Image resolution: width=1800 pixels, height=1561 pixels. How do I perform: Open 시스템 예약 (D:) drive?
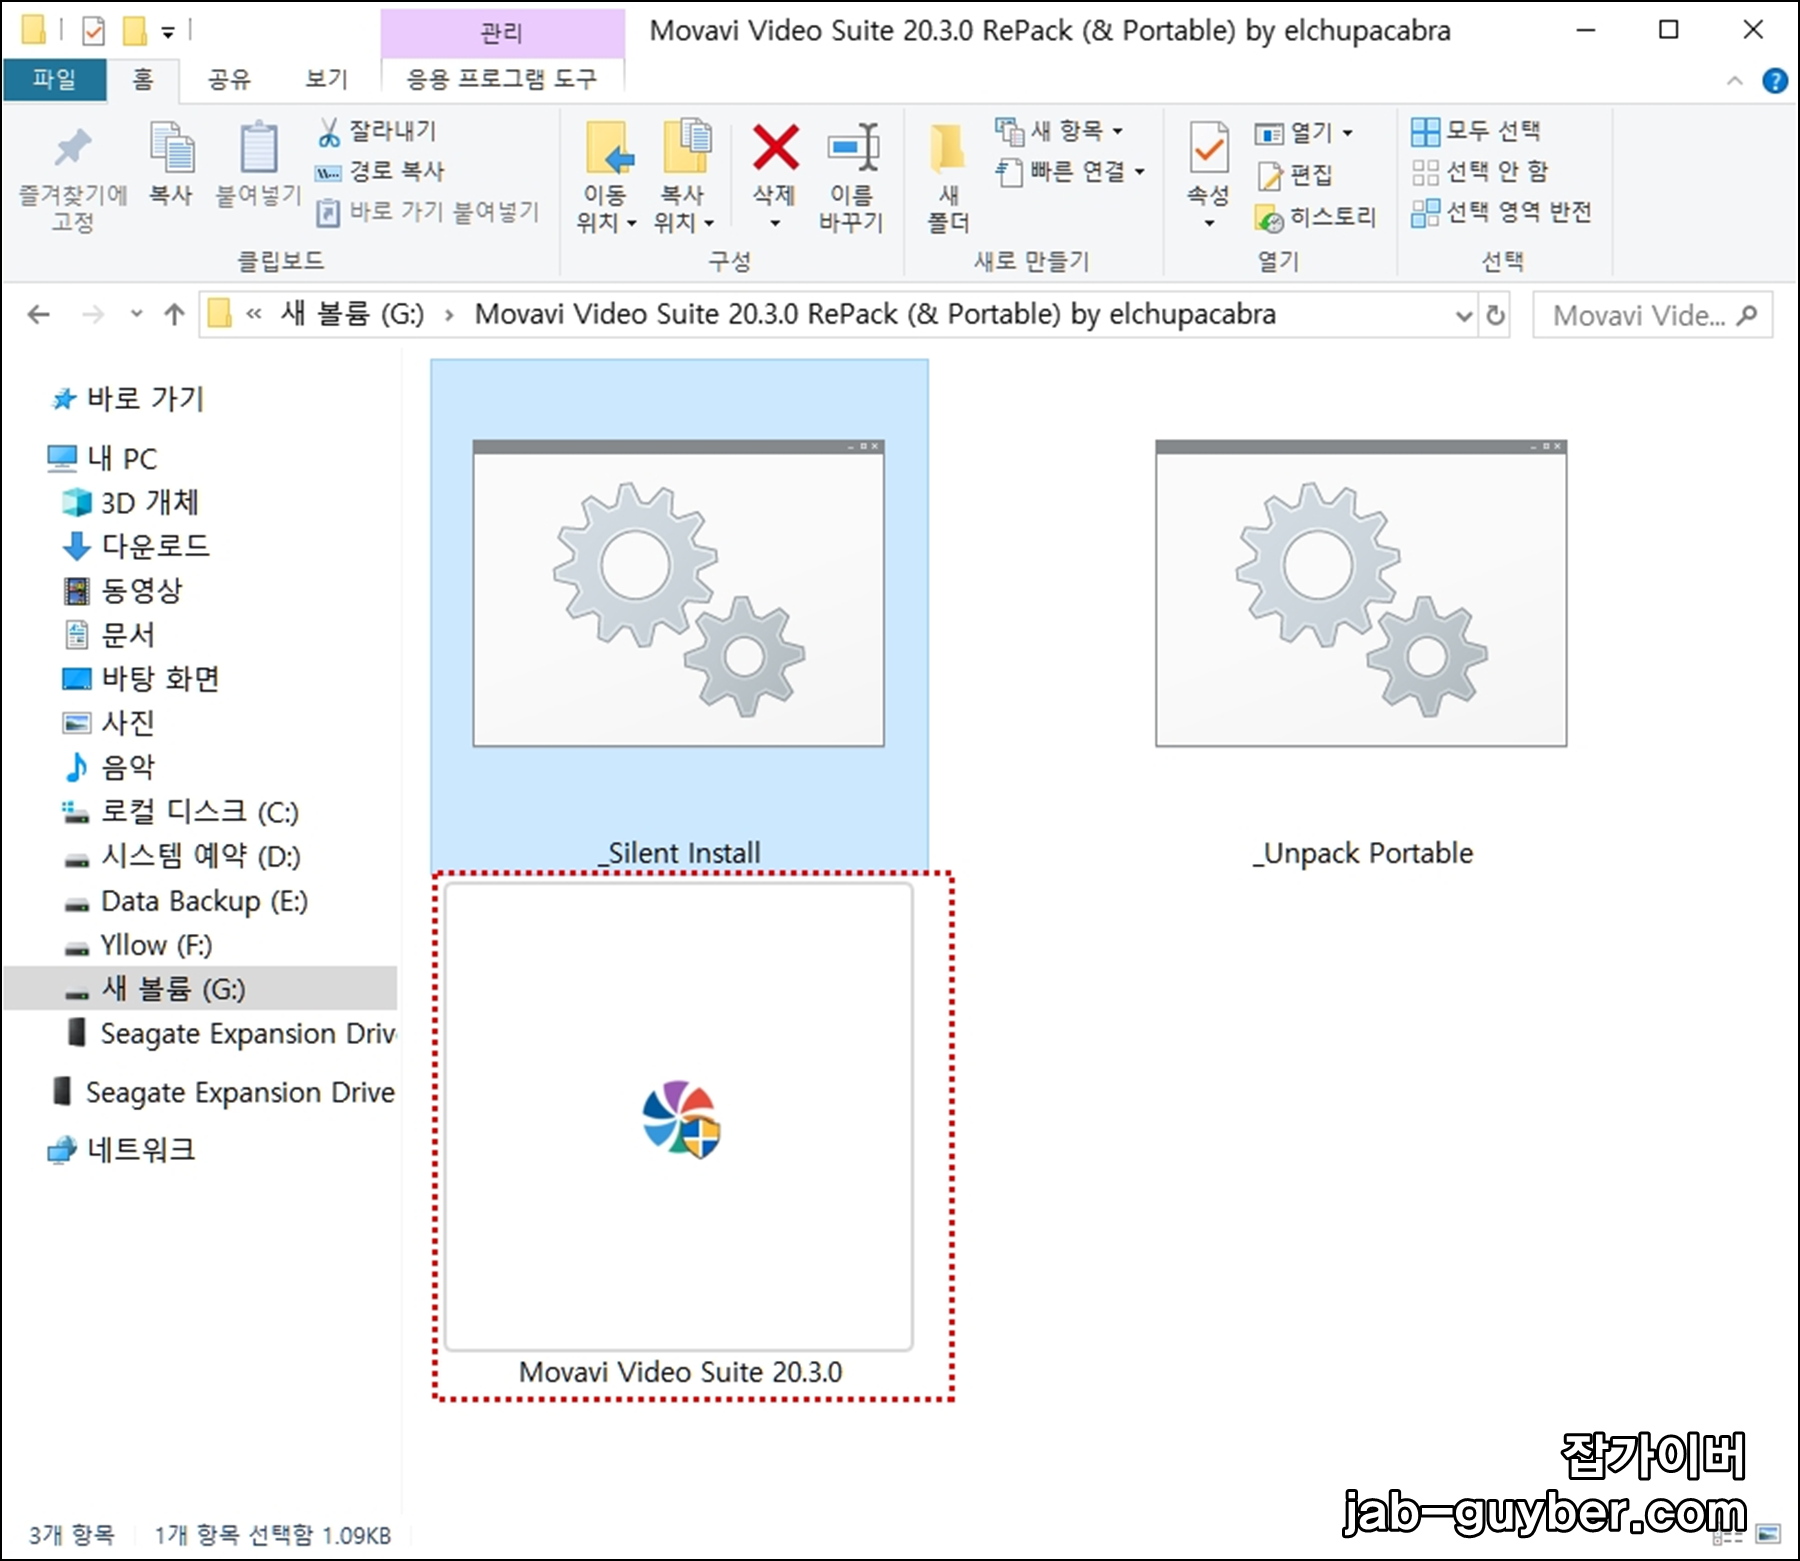[x=182, y=856]
